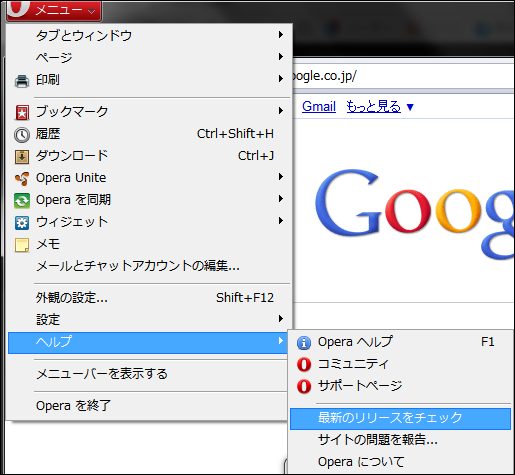
Task: Open the メモ menu entry
Action: coord(149,244)
